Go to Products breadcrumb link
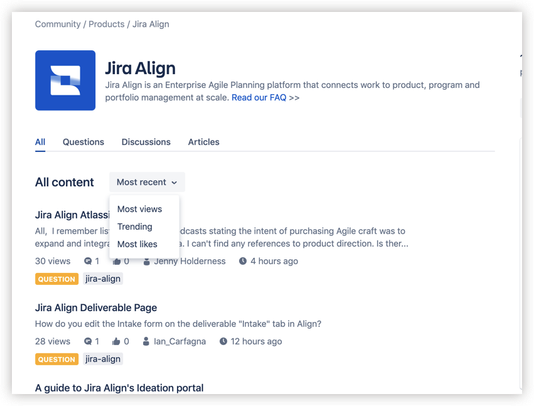 click(107, 24)
